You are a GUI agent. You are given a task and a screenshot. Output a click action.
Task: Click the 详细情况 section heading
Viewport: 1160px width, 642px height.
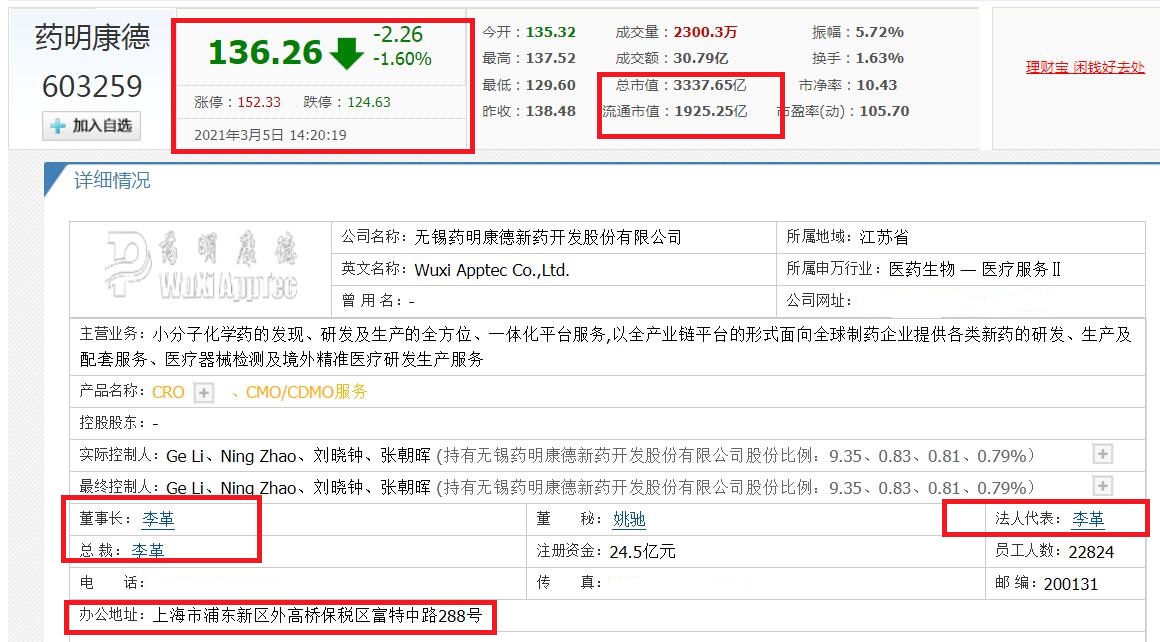[x=112, y=180]
